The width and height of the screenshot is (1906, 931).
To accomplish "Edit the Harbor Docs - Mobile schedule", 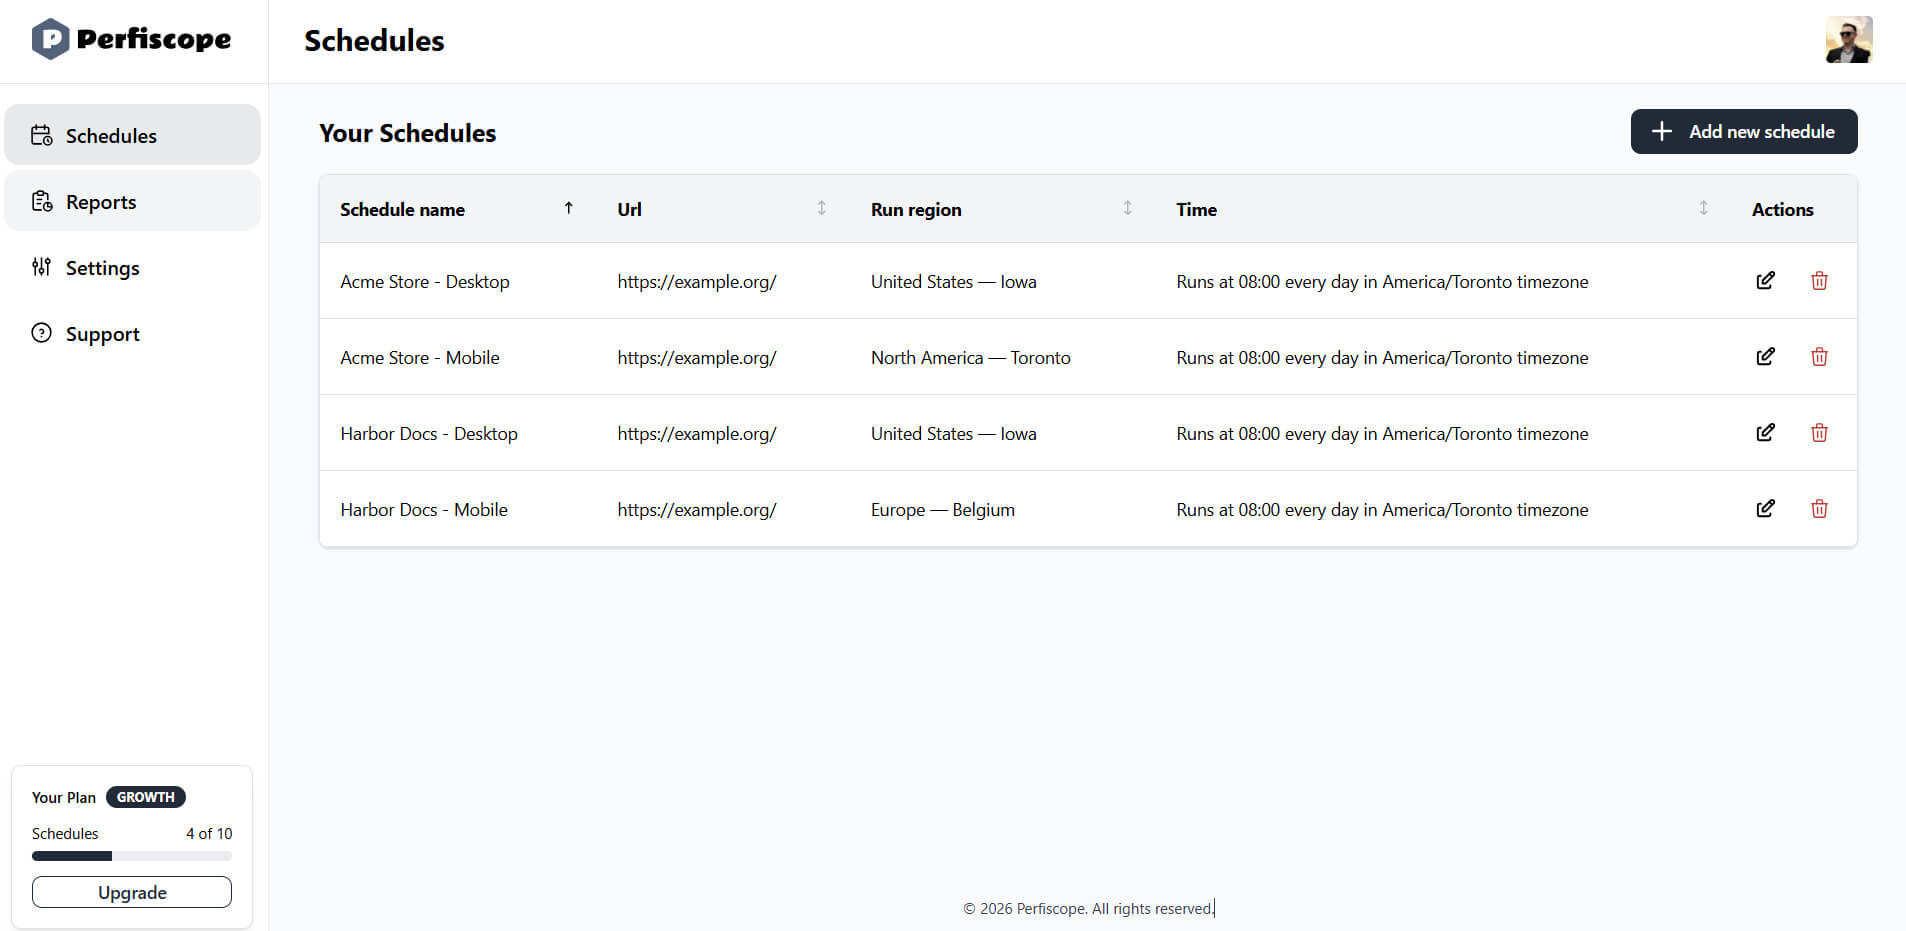I will click(1766, 509).
